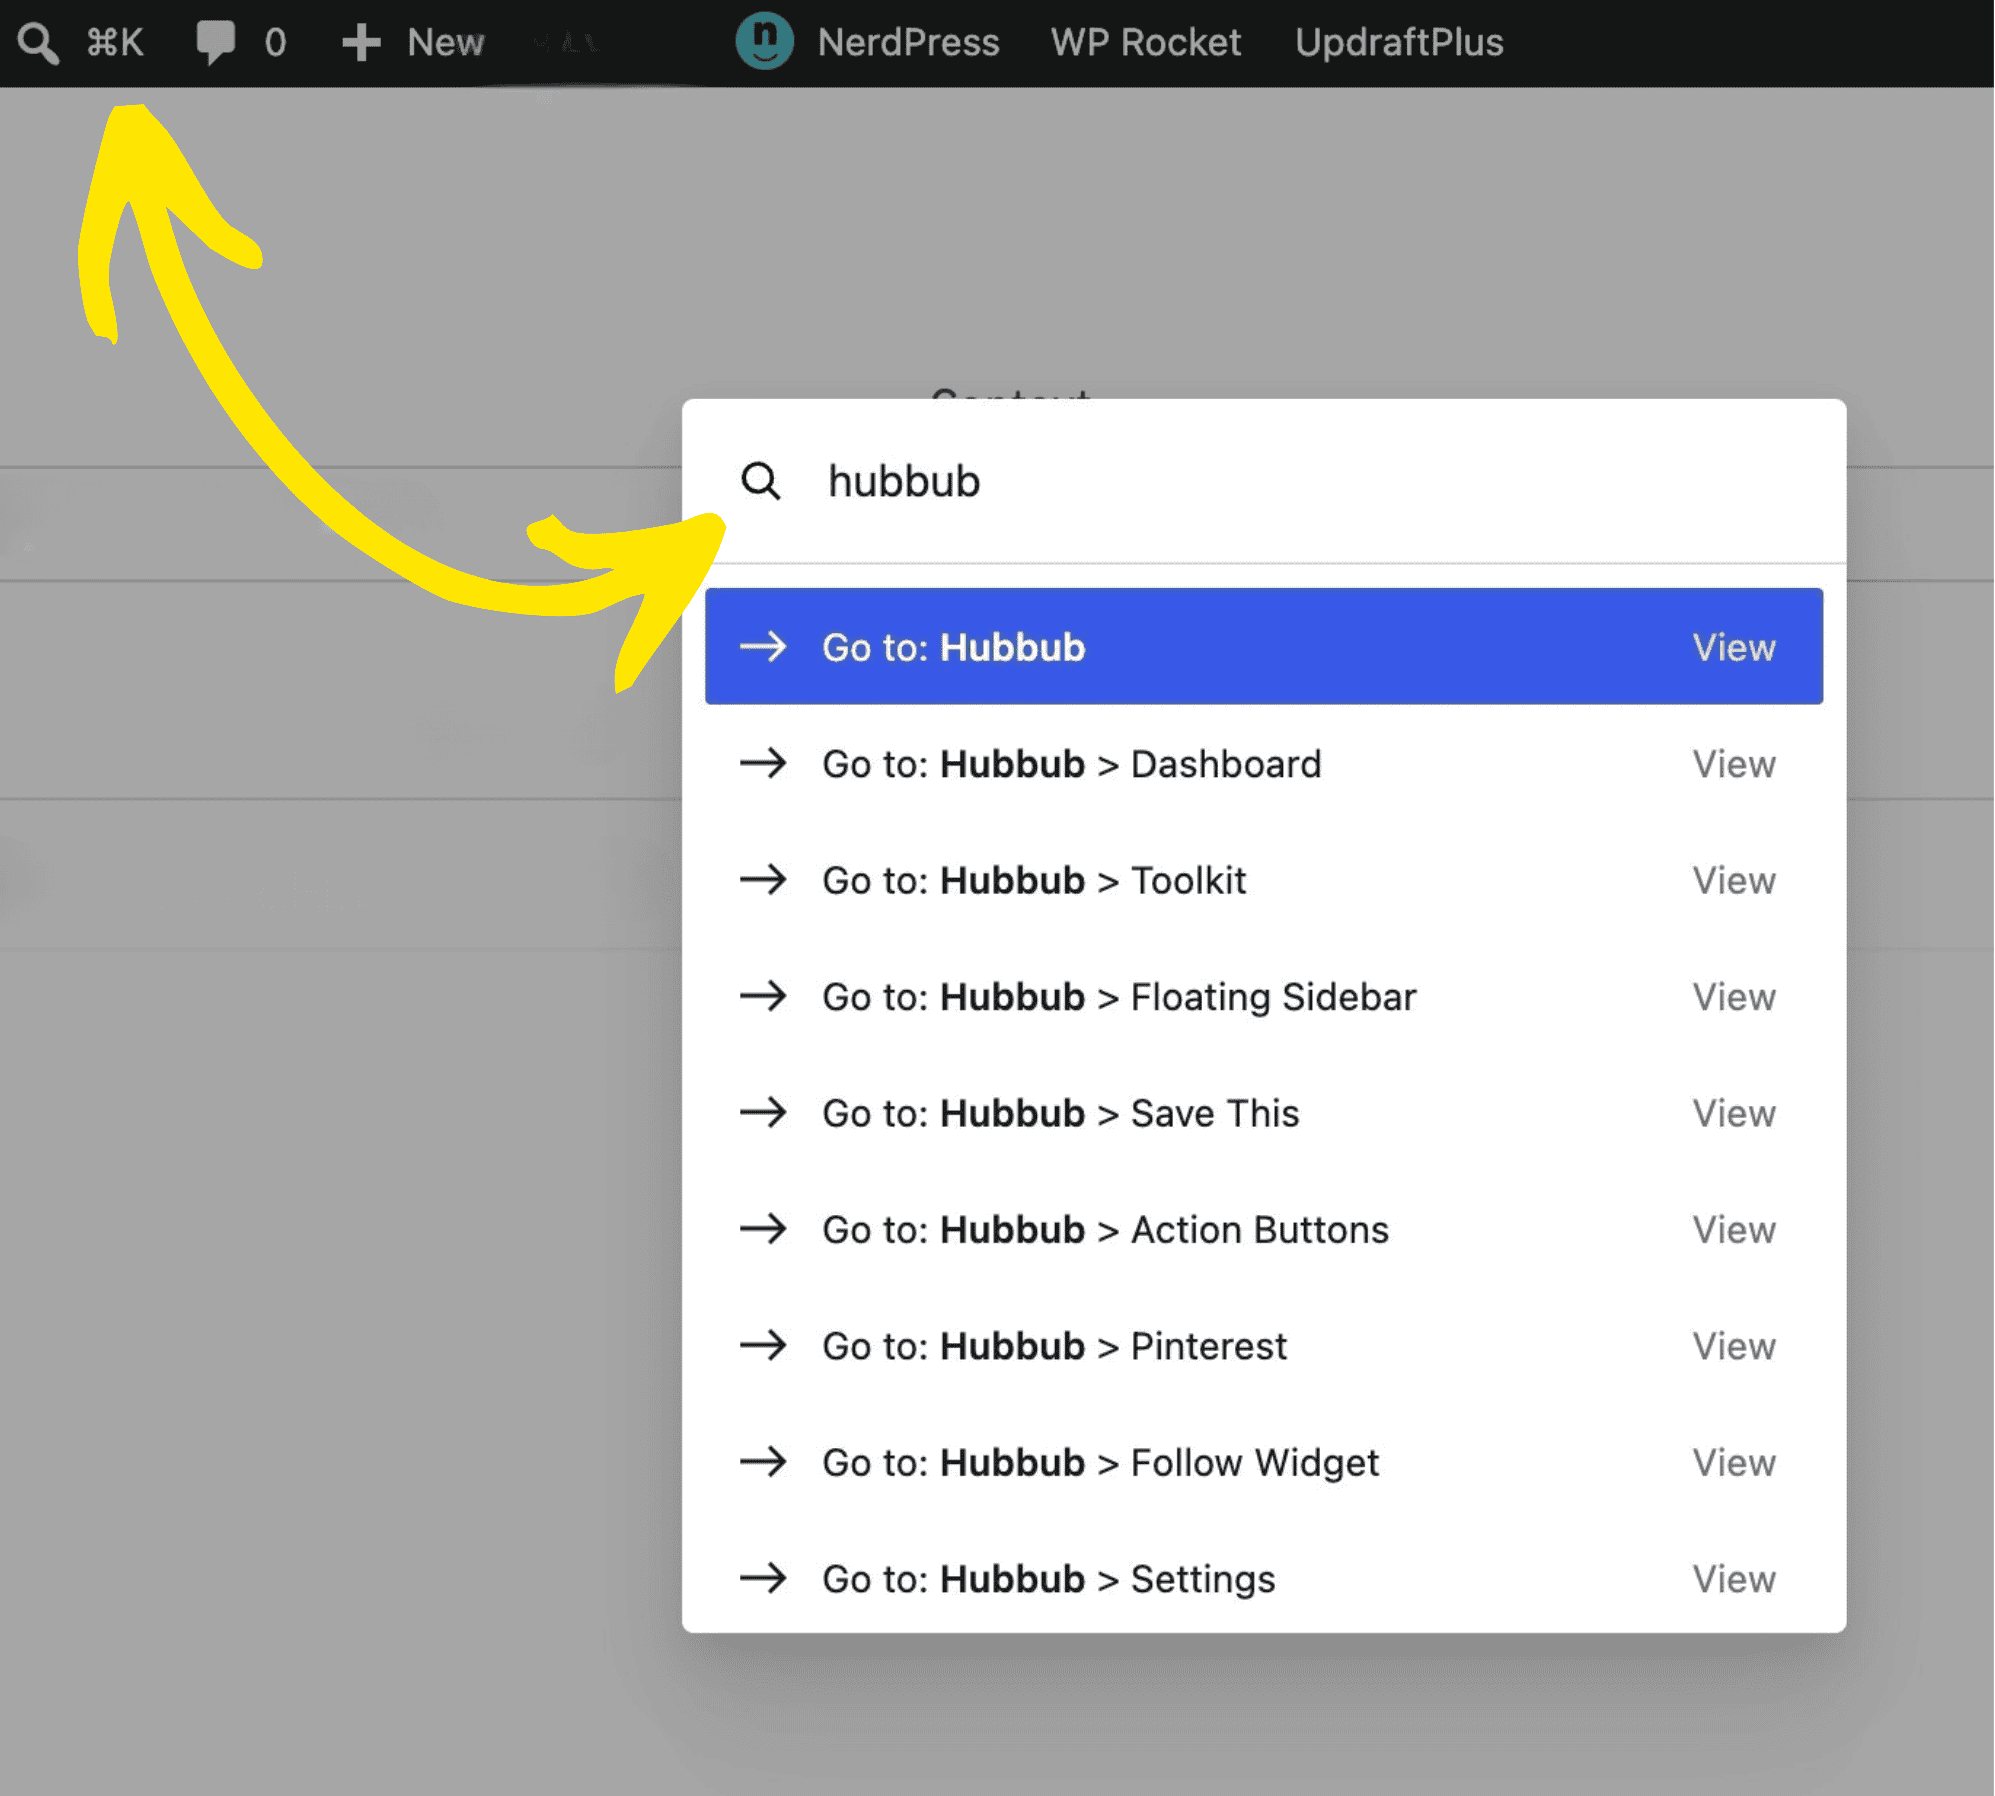Open the NerdPress admin bar menu
Viewport: 1995px width, 1796px height.
(908, 43)
